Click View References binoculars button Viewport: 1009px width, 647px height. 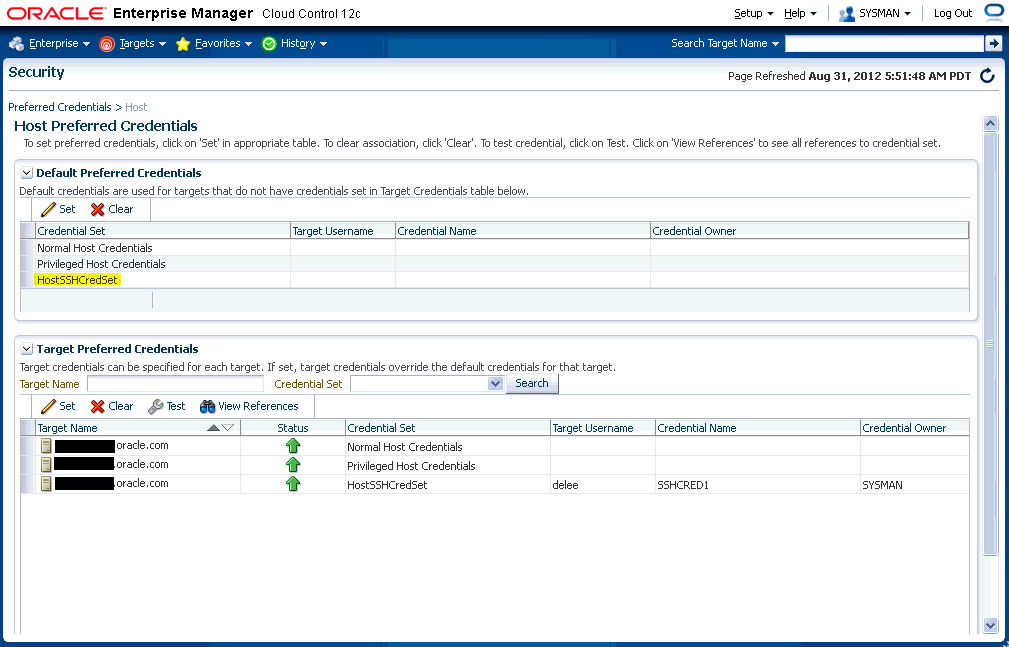[249, 406]
